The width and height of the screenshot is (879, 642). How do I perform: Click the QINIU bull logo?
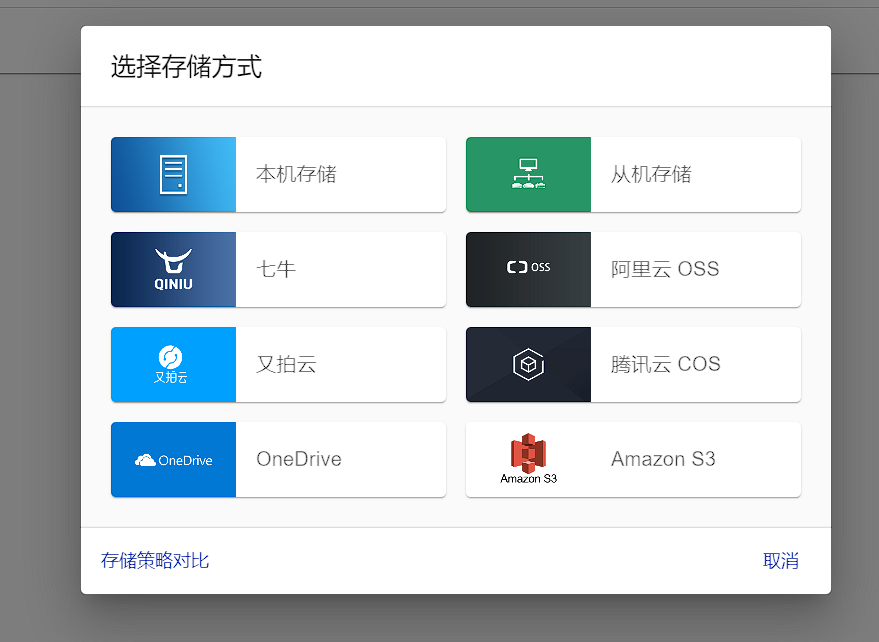[173, 269]
